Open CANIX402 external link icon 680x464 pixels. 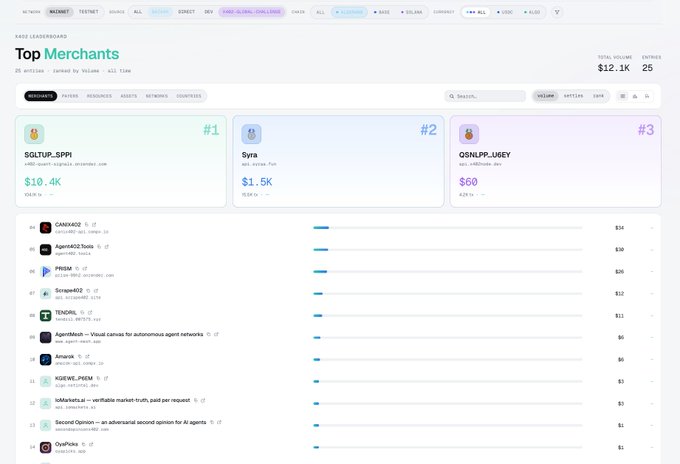[x=94, y=225]
